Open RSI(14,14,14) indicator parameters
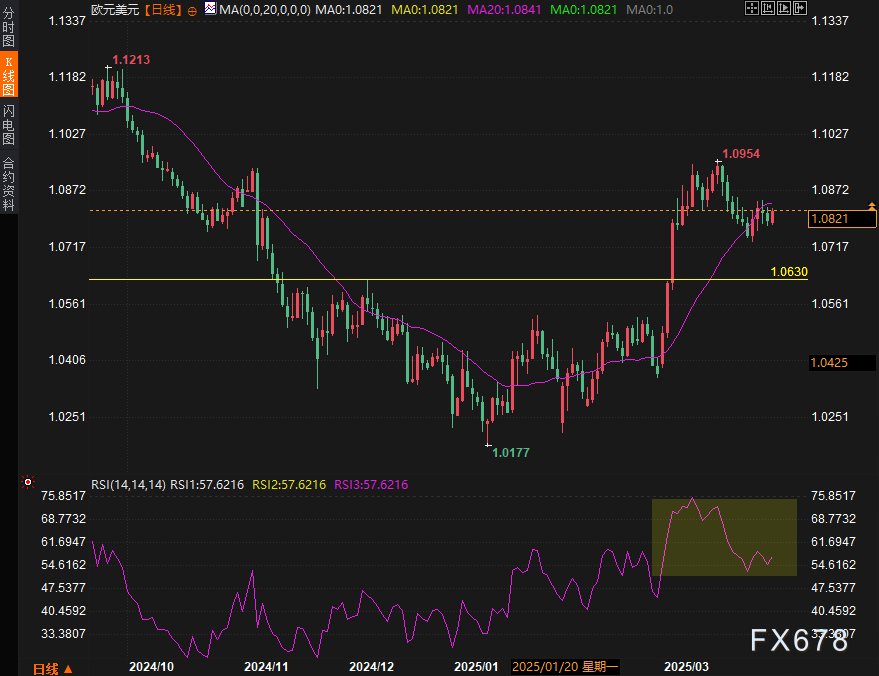This screenshot has width=879, height=676. pos(128,484)
